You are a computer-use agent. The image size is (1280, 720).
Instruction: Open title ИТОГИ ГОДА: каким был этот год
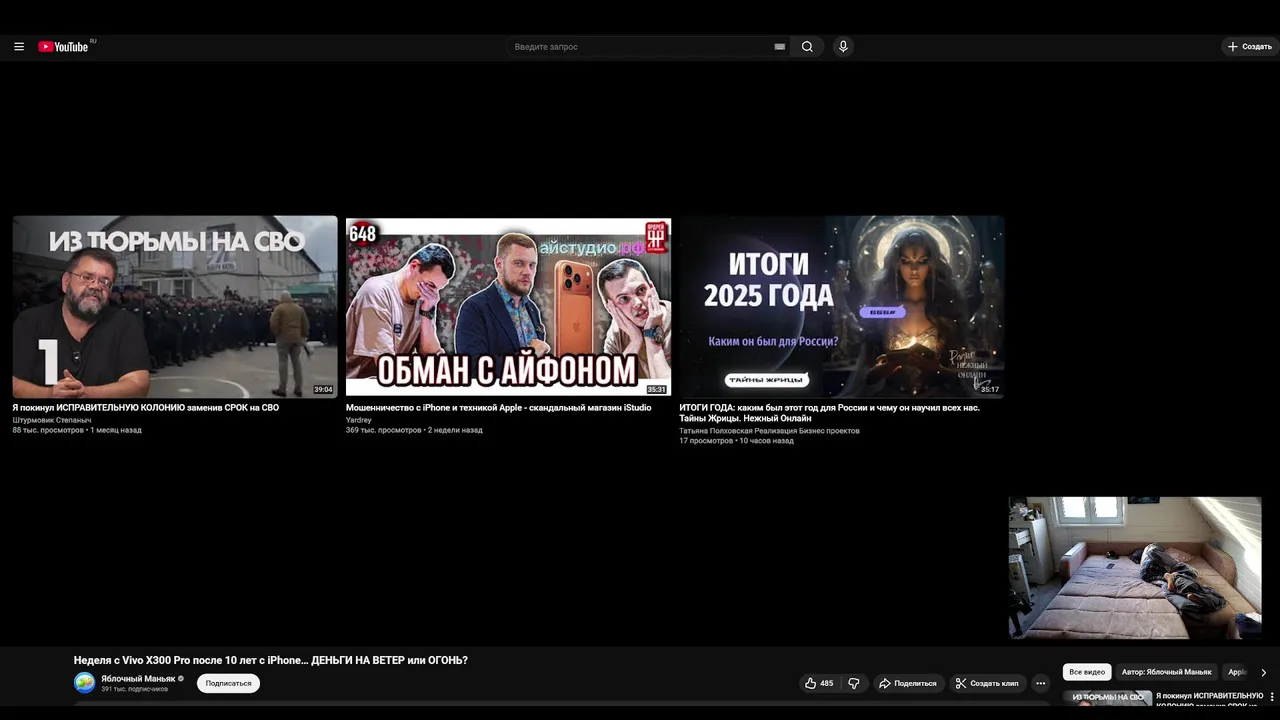[x=829, y=413]
